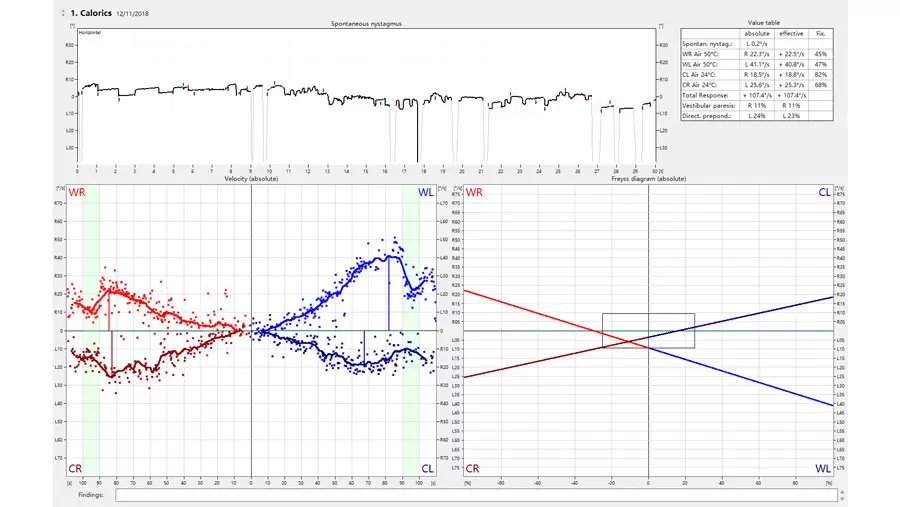Click the Direct. prepond. row label
The height and width of the screenshot is (507, 900).
(708, 116)
